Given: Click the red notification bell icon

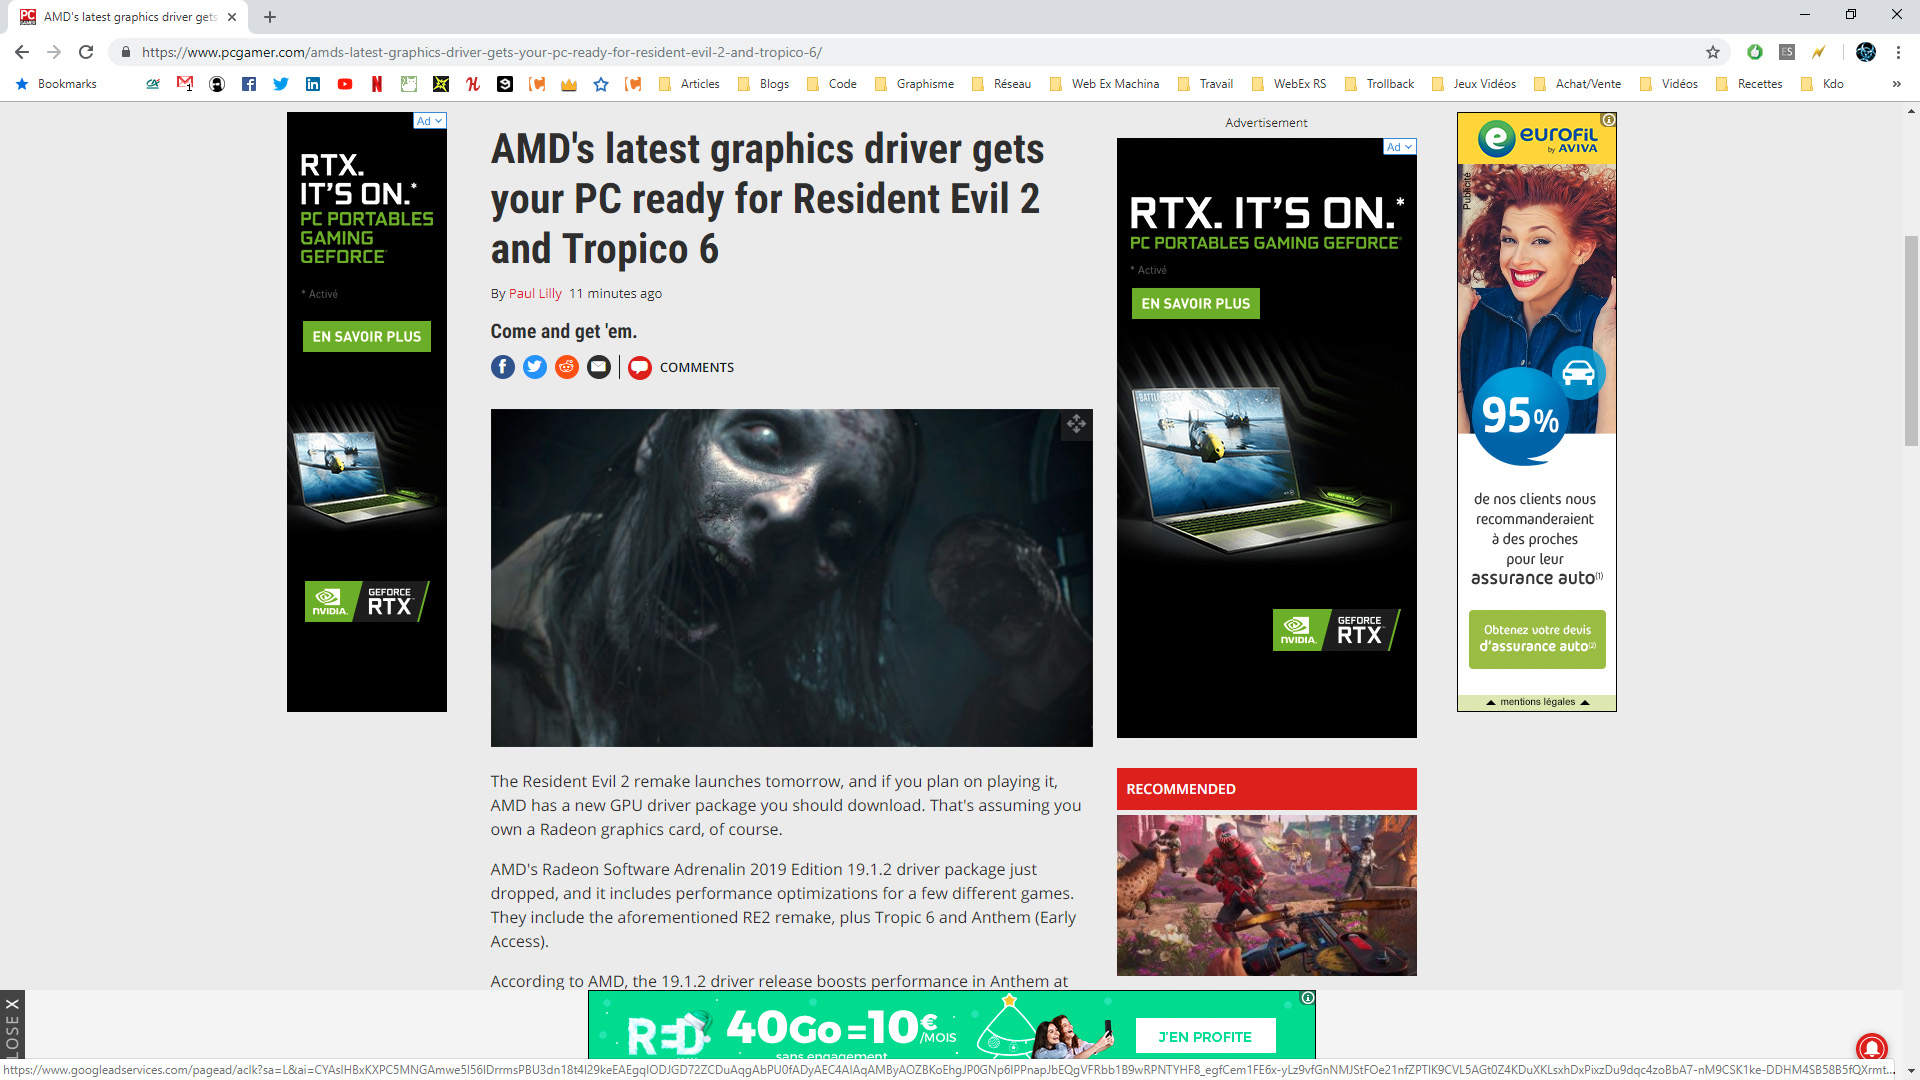Looking at the screenshot, I should tap(1871, 1047).
